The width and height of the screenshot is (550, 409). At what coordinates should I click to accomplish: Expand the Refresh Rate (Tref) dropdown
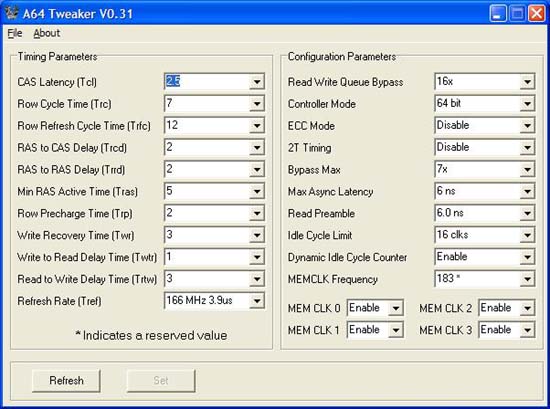pos(257,301)
